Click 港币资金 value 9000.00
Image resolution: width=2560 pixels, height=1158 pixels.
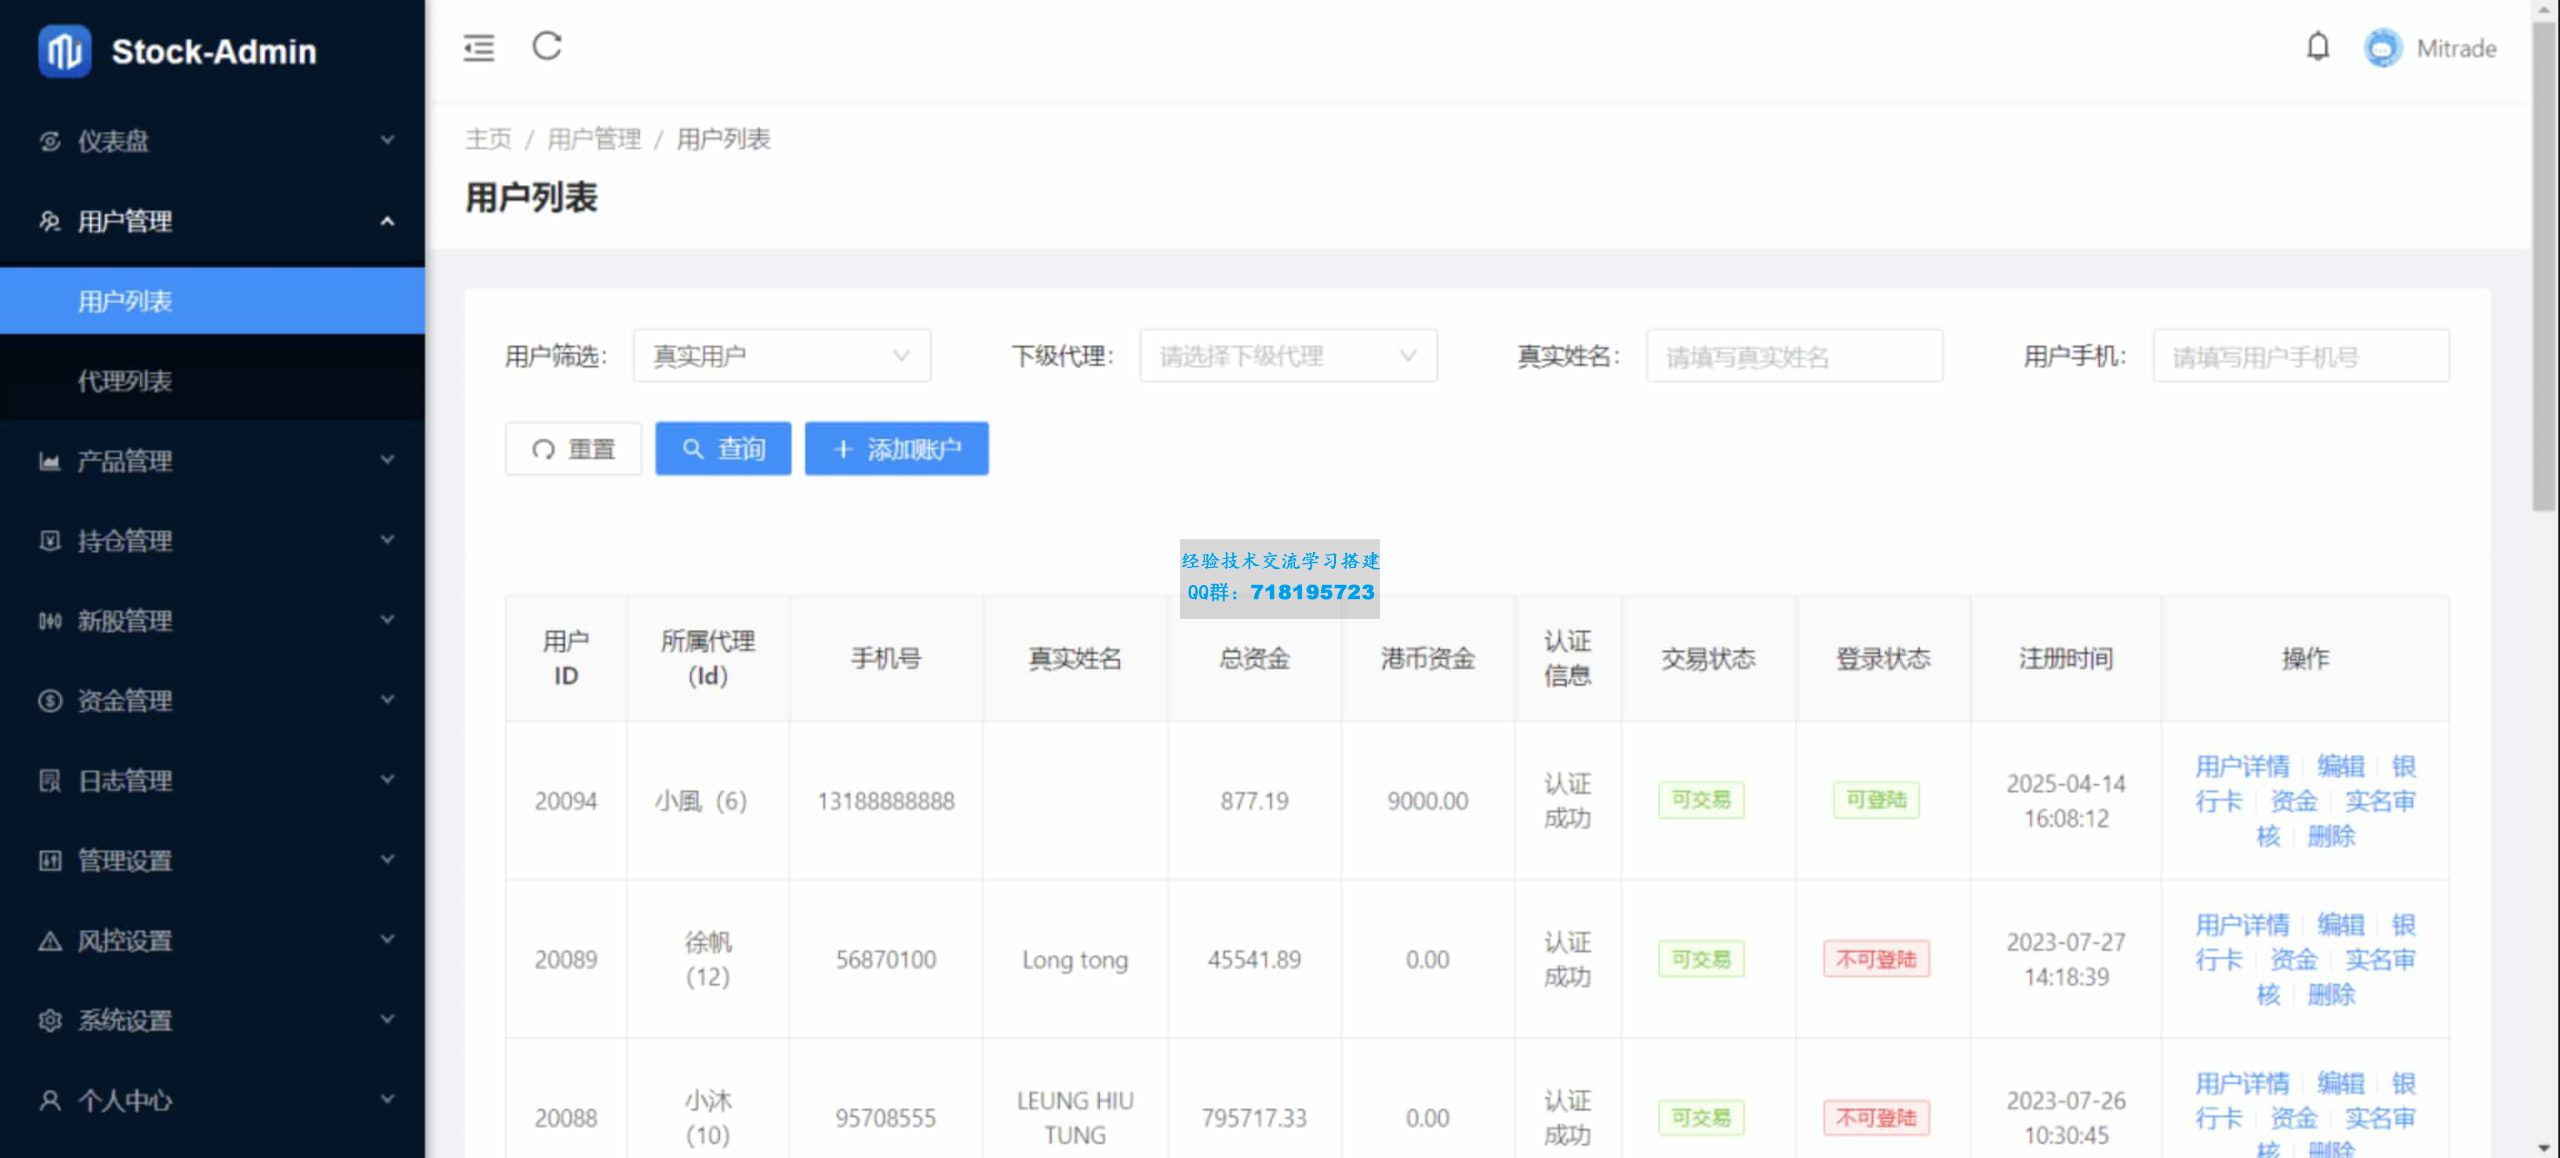pos(1427,801)
